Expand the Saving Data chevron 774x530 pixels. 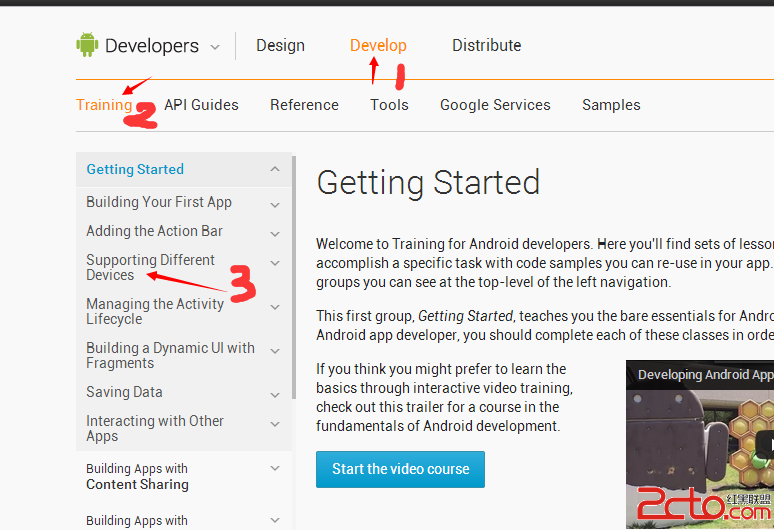tap(275, 395)
